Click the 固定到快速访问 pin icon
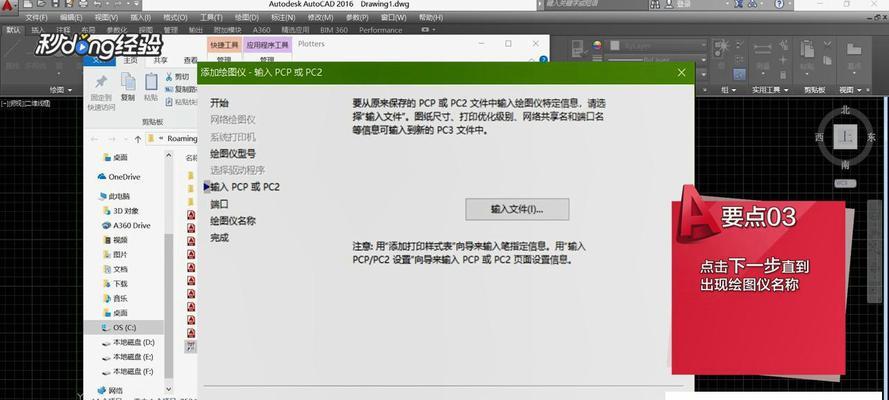The width and height of the screenshot is (889, 400). coord(101,83)
